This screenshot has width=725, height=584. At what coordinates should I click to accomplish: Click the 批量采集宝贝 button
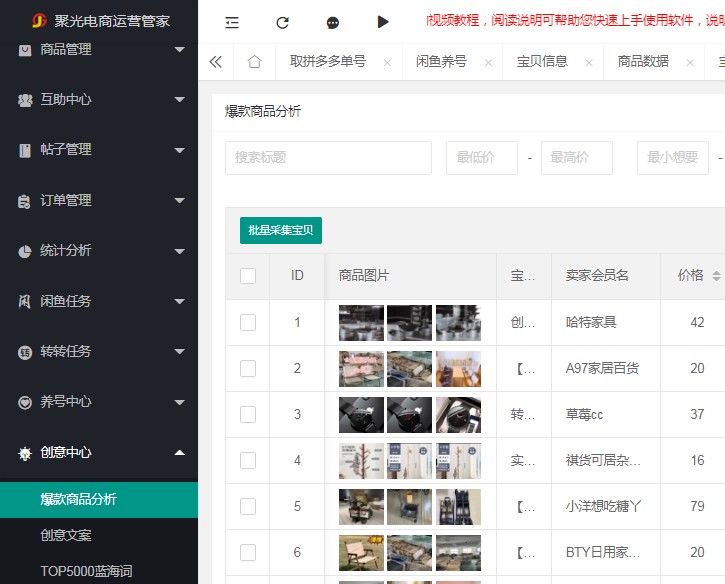[281, 230]
